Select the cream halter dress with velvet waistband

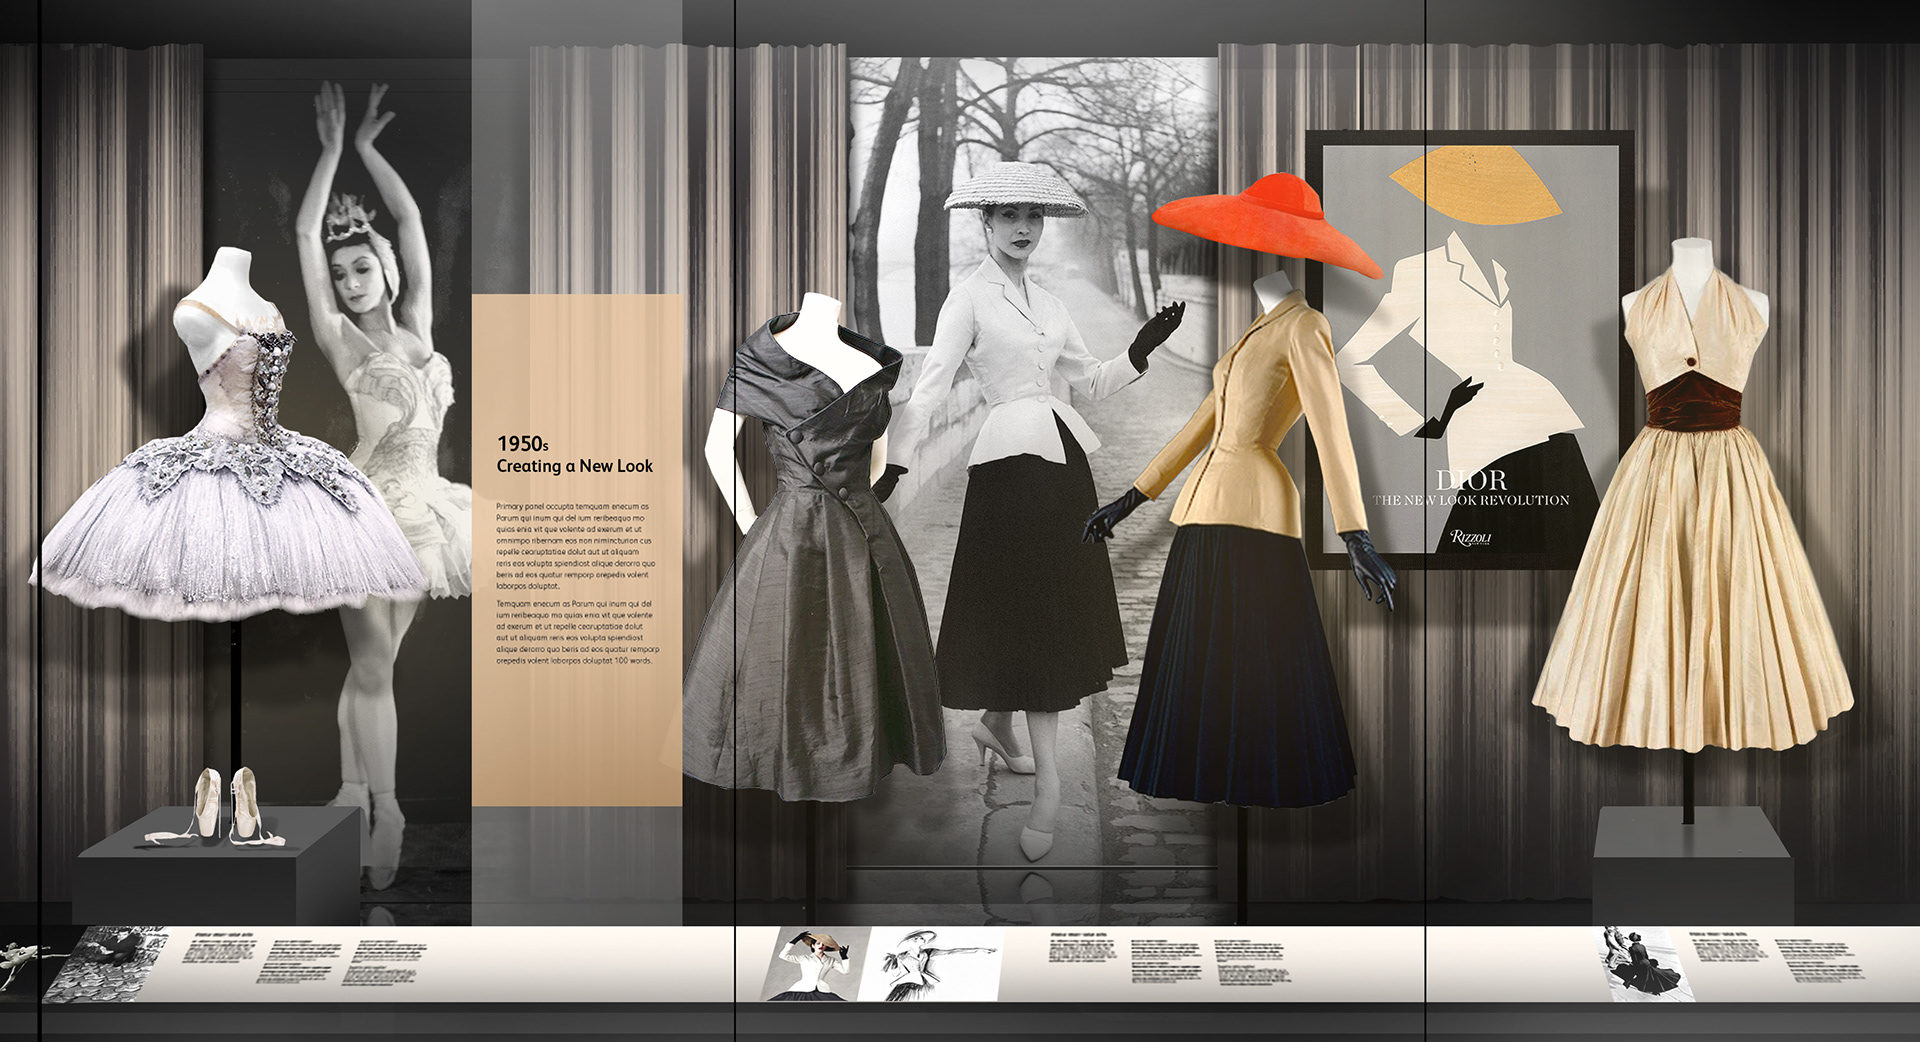pos(1692,508)
